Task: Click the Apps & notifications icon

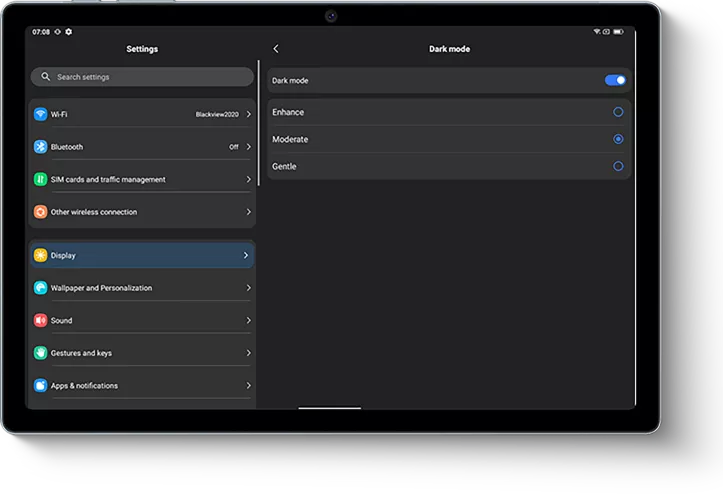Action: click(41, 386)
